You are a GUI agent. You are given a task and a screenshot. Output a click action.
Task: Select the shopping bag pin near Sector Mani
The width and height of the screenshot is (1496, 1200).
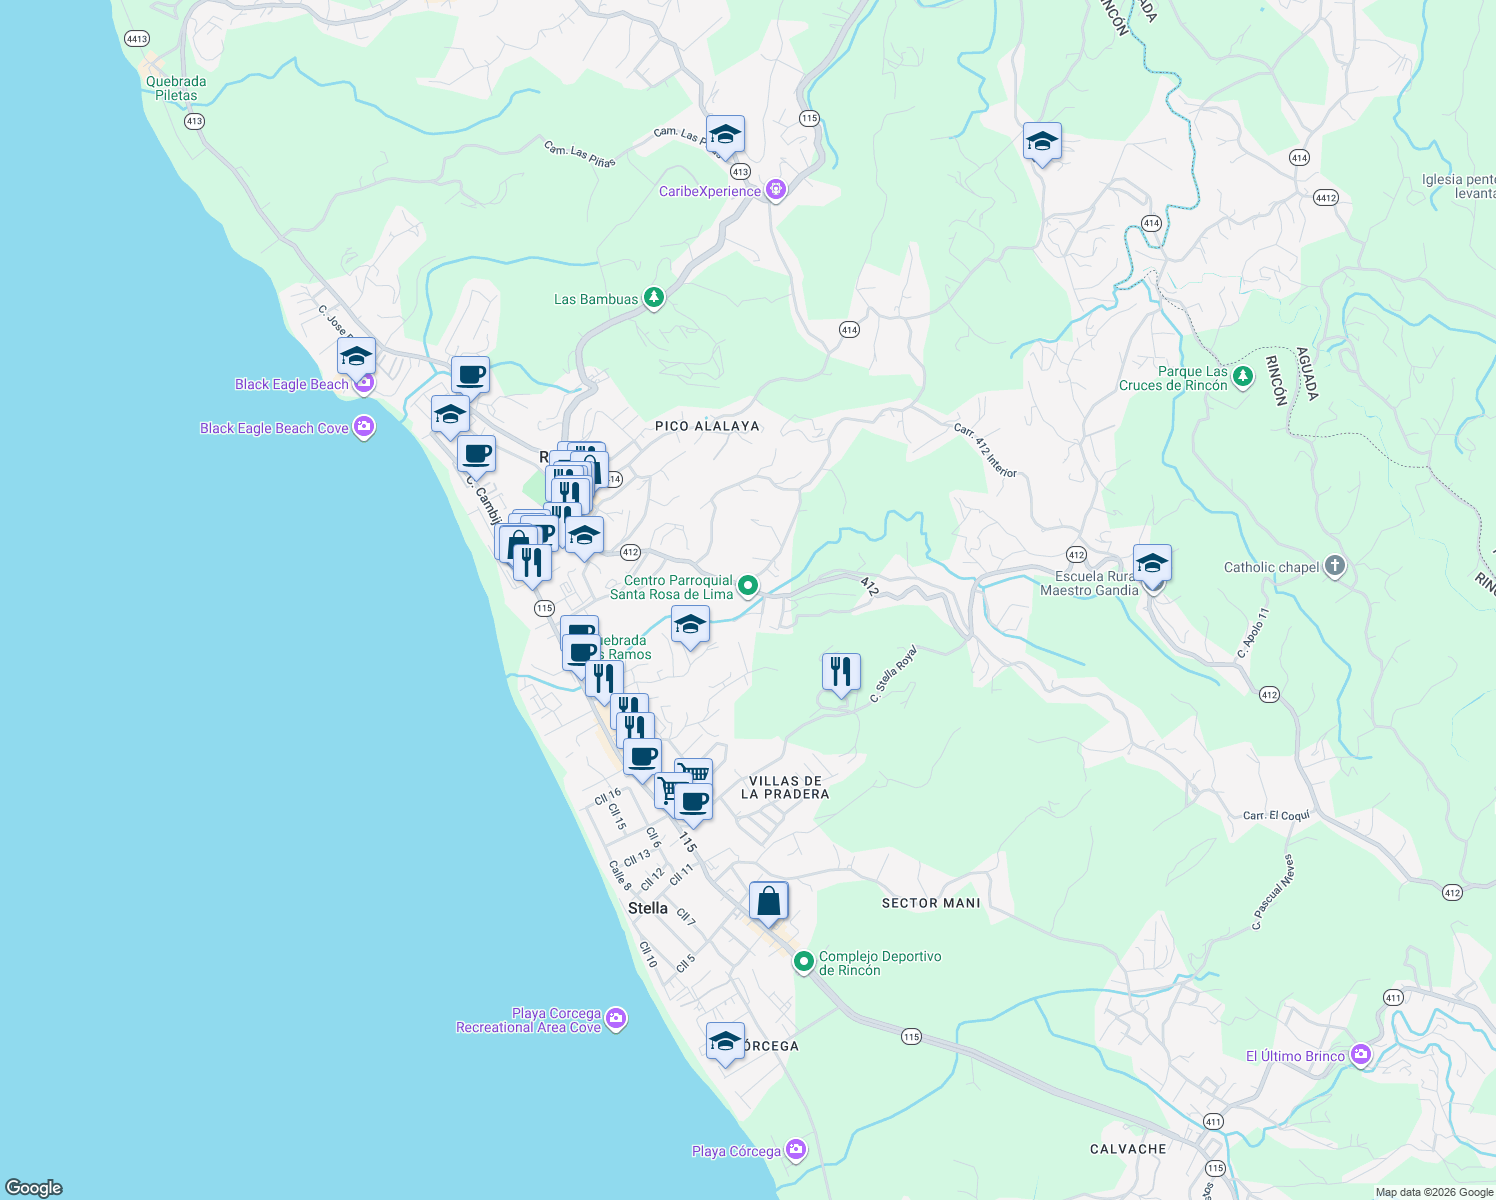click(x=768, y=899)
